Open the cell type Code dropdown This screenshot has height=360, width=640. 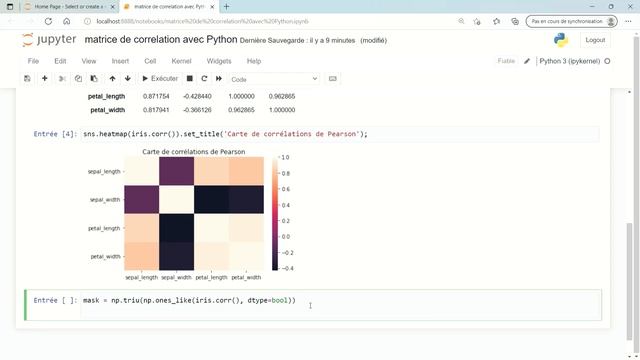point(274,79)
